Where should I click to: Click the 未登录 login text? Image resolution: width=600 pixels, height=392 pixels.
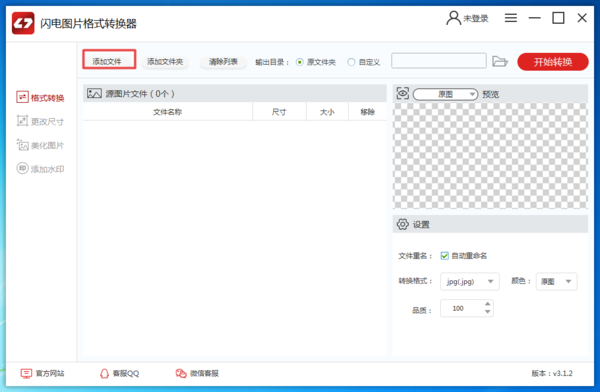[476, 18]
